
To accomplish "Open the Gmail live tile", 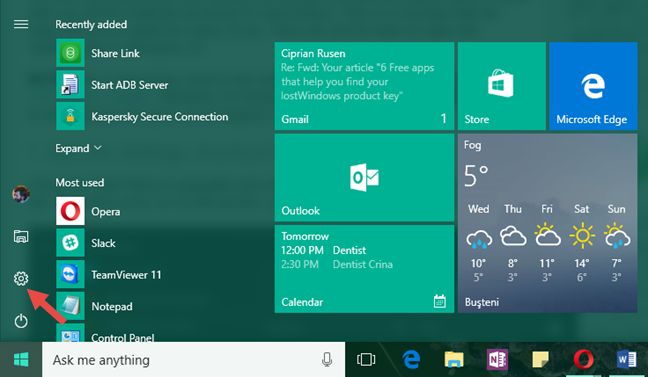I will click(x=364, y=86).
